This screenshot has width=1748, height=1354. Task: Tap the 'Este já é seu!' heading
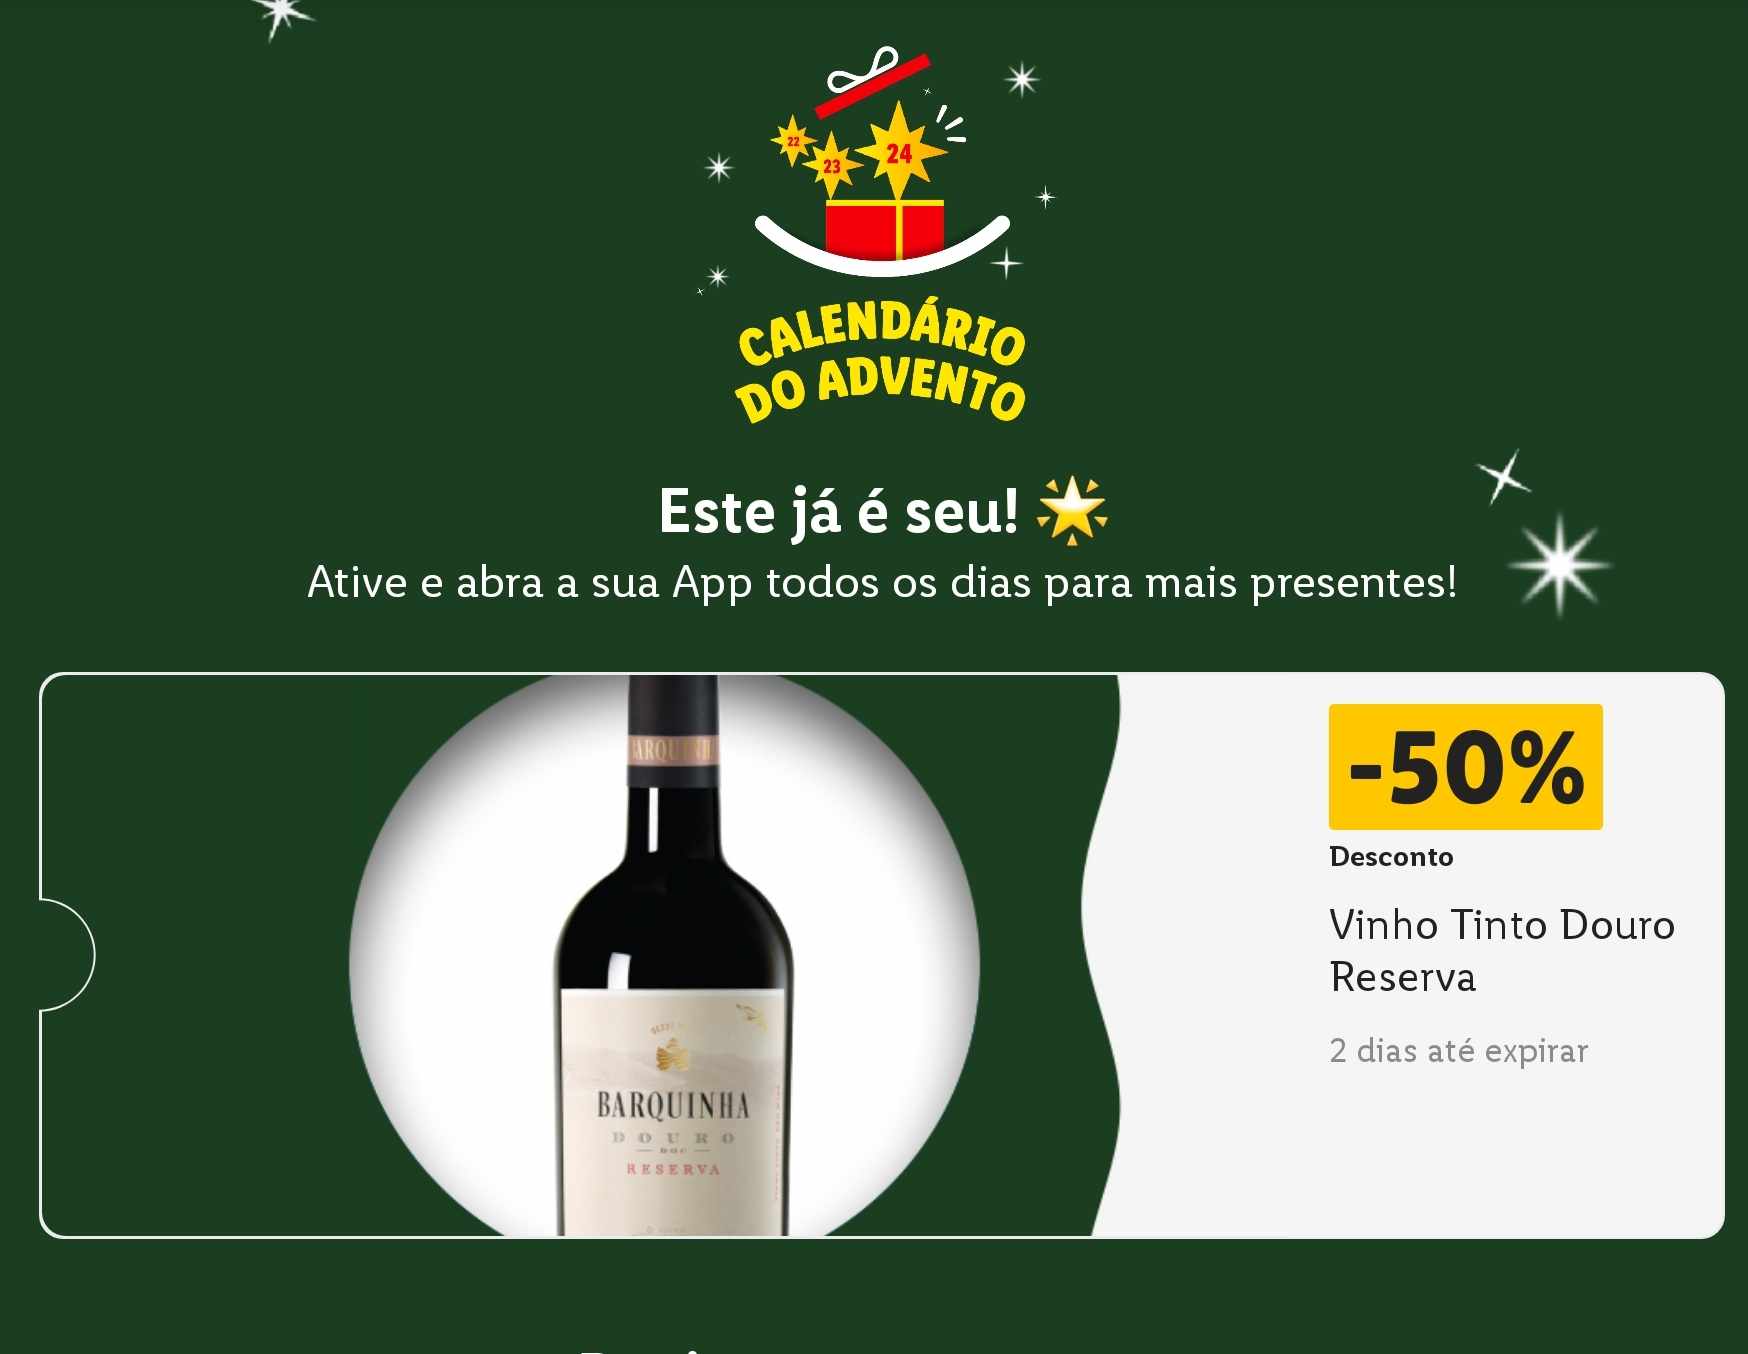(838, 512)
